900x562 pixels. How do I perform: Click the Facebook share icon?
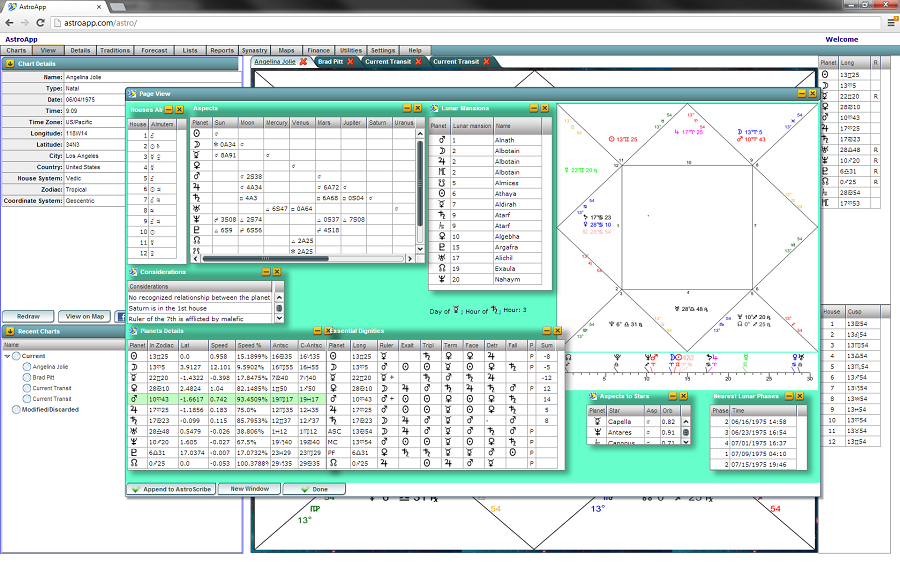tap(120, 316)
